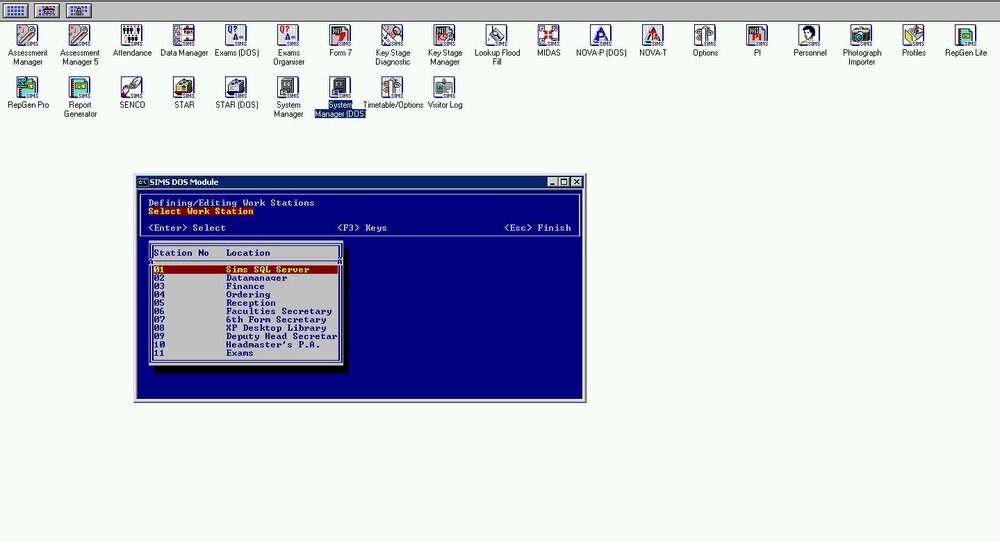Click the Select Work Station heading
This screenshot has height=542, width=1000.
coord(201,211)
